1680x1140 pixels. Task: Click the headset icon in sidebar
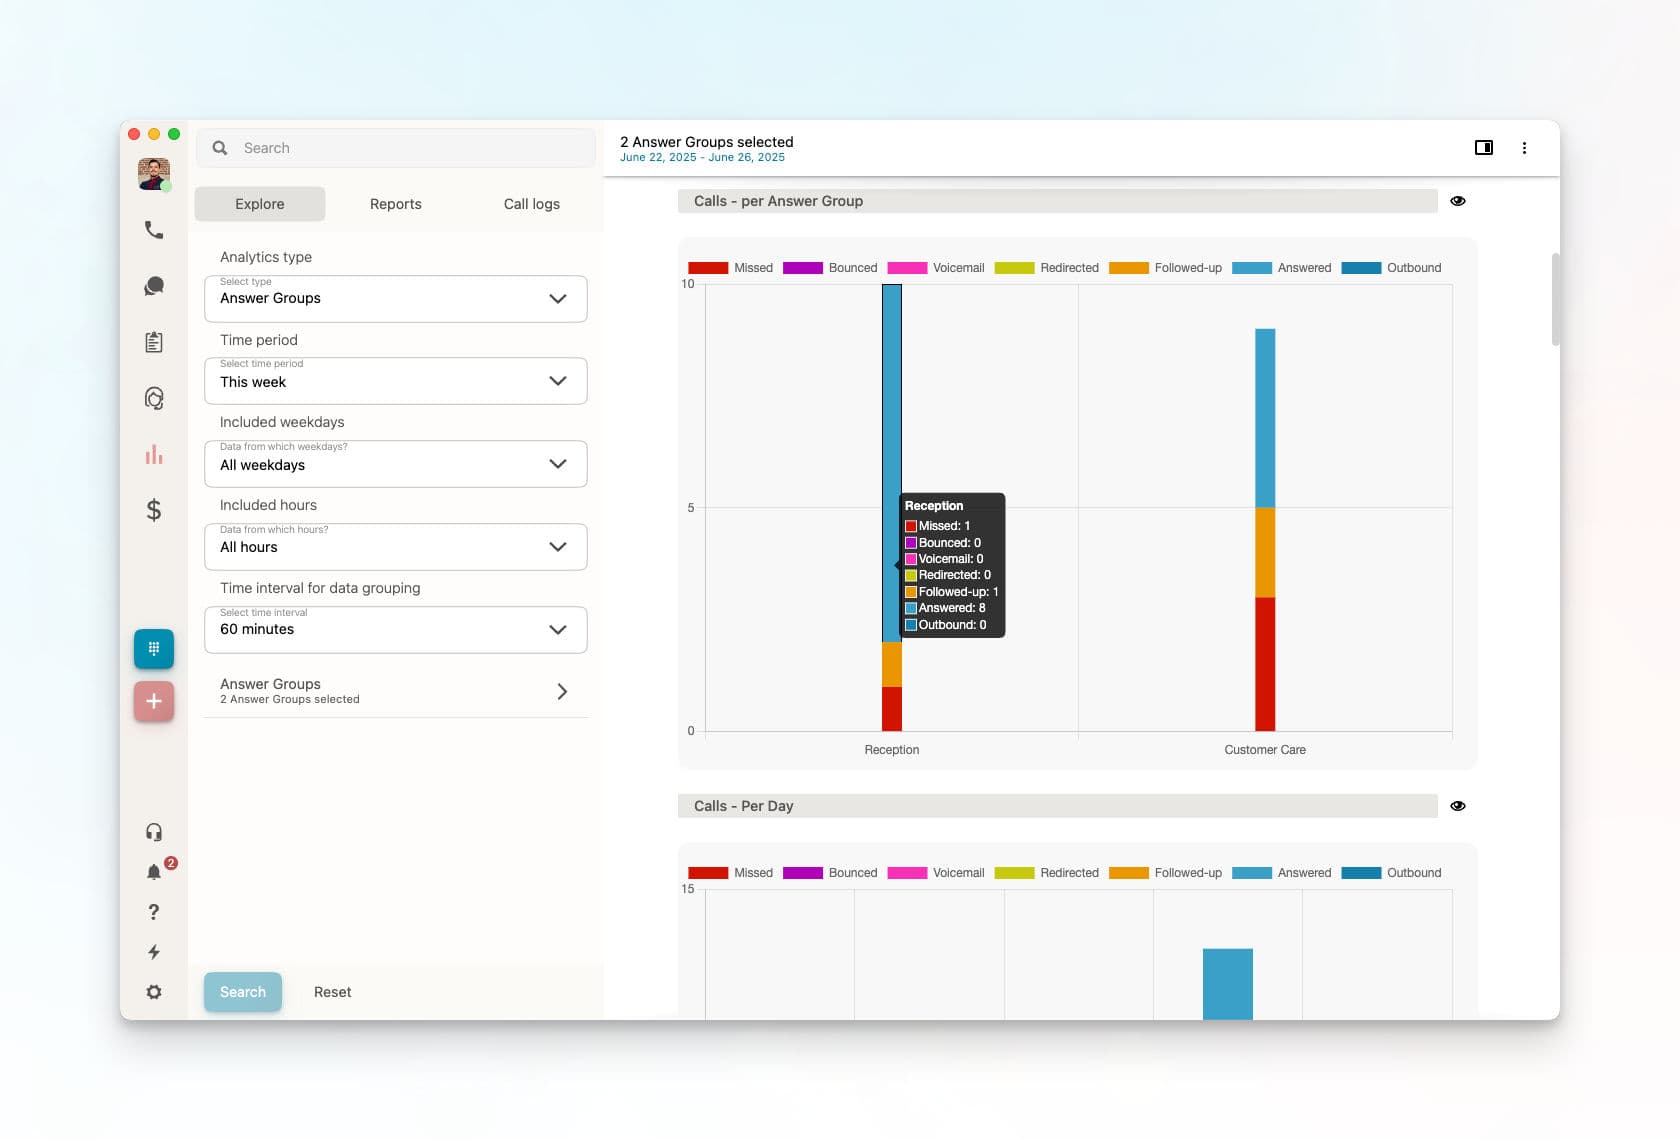click(x=154, y=832)
